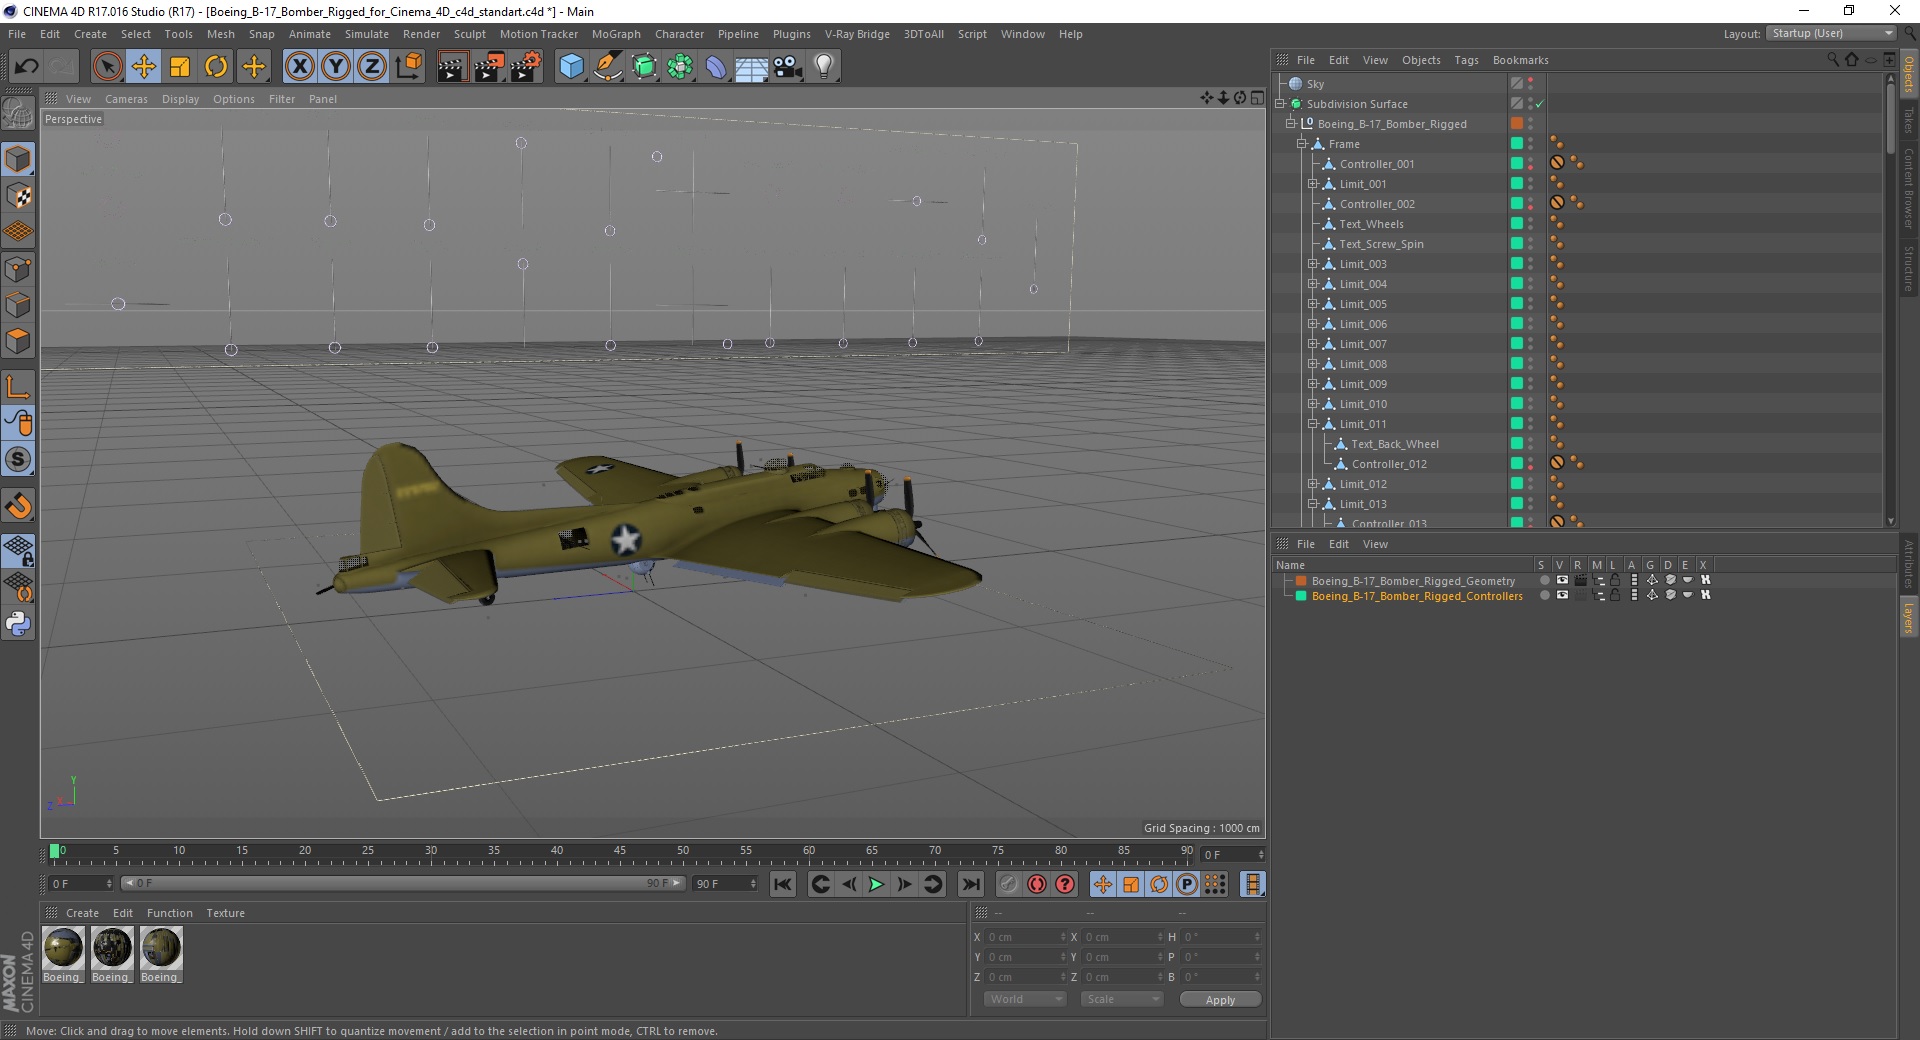Switch to Model mode in left palette
The image size is (1920, 1040).
[18, 160]
